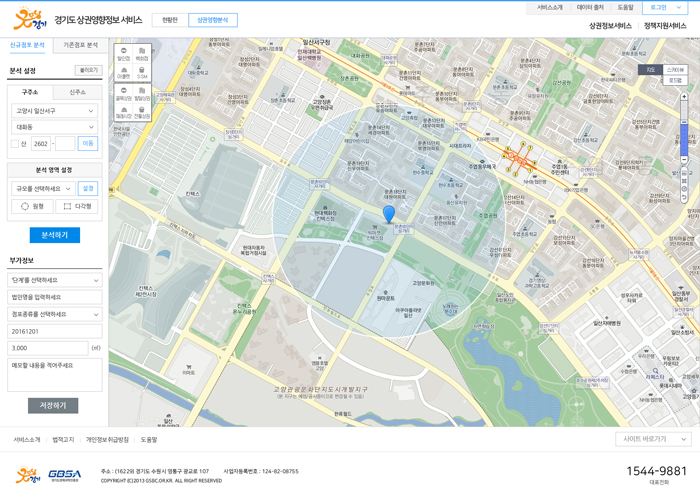Click the 전통상점 icon on the map
The height and width of the screenshot is (501, 700).
[142, 111]
